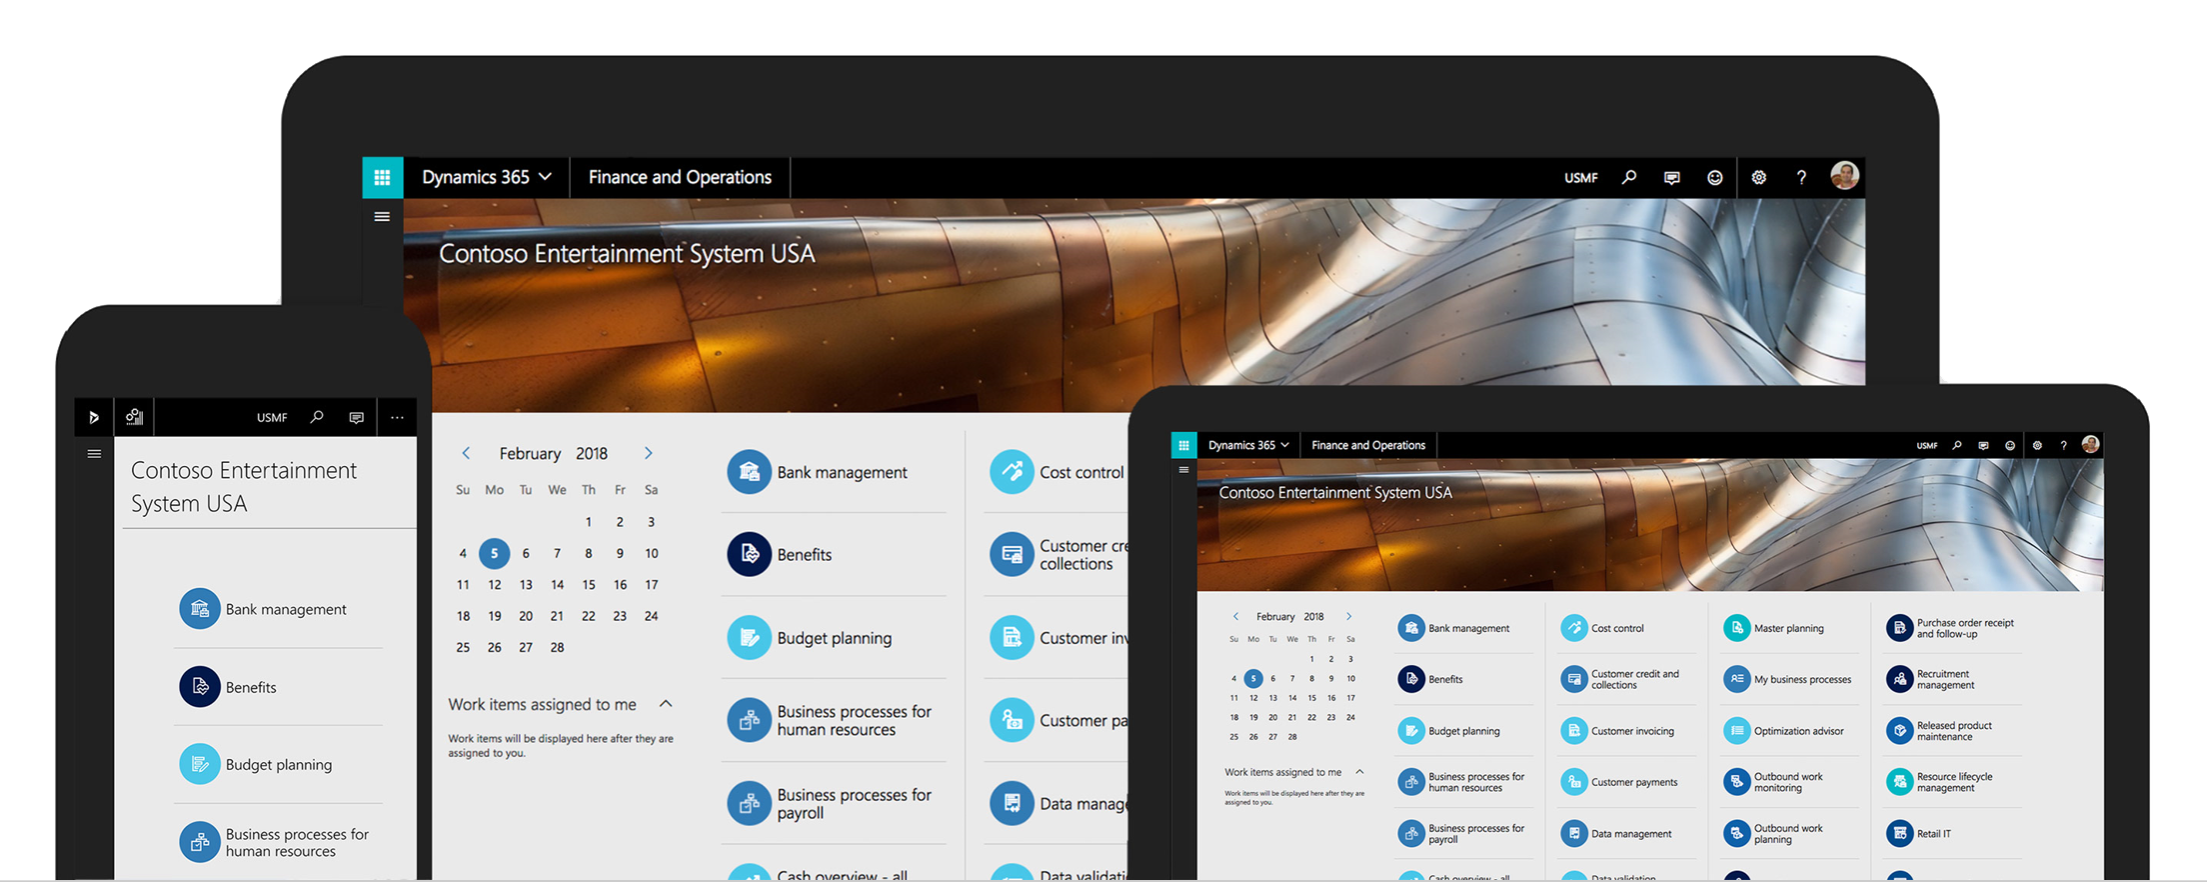
Task: Open Bank management on the phone
Action: tap(263, 609)
